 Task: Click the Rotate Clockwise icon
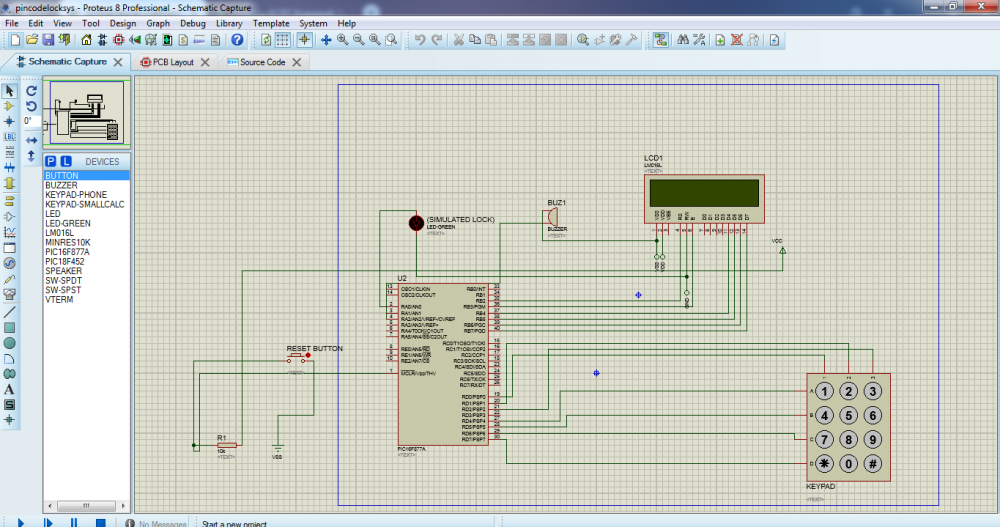31,90
